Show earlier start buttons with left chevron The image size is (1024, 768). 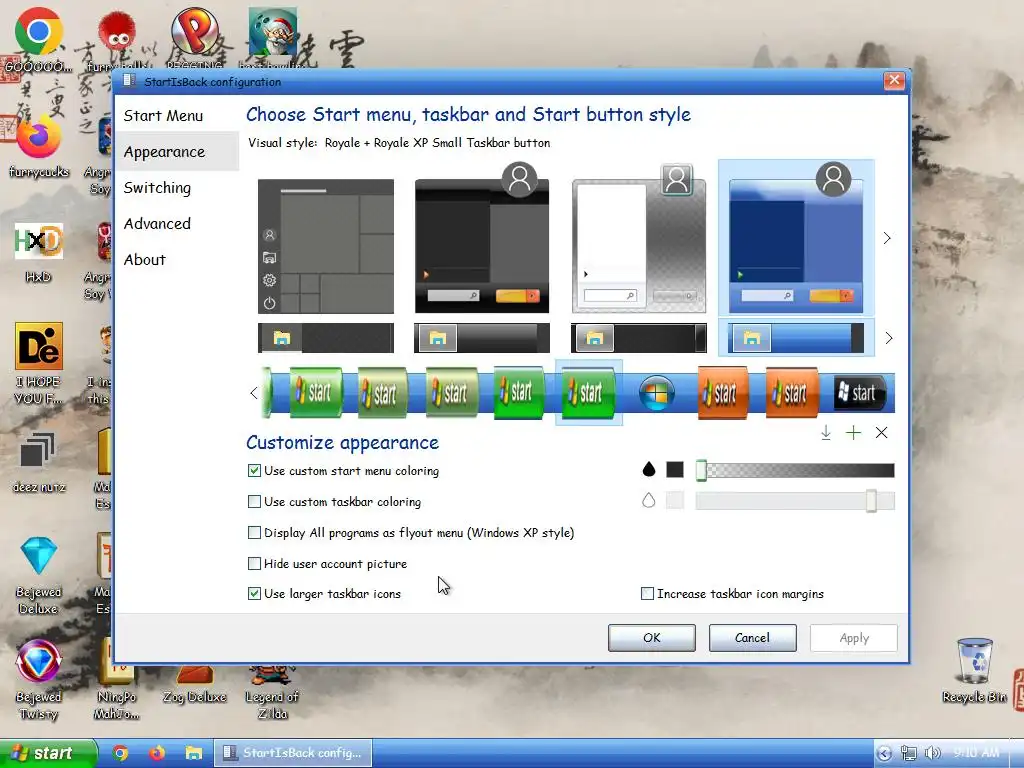(254, 393)
